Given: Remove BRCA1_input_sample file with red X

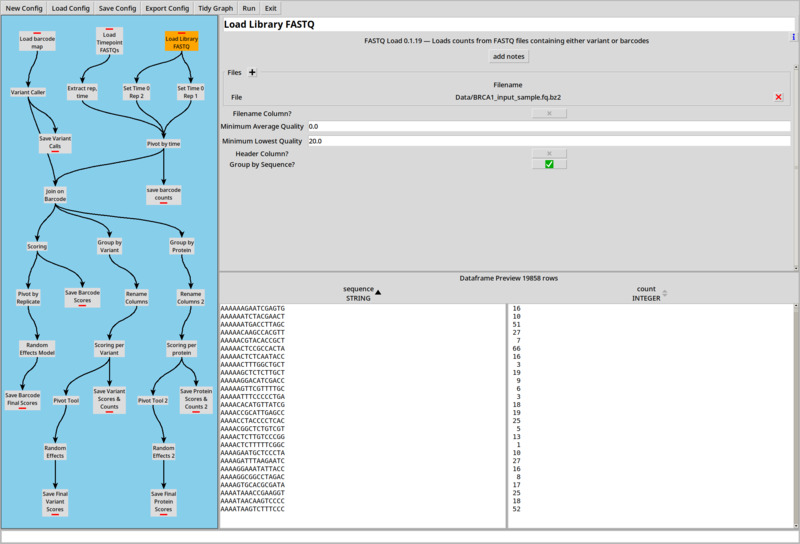Looking at the screenshot, I should [778, 97].
